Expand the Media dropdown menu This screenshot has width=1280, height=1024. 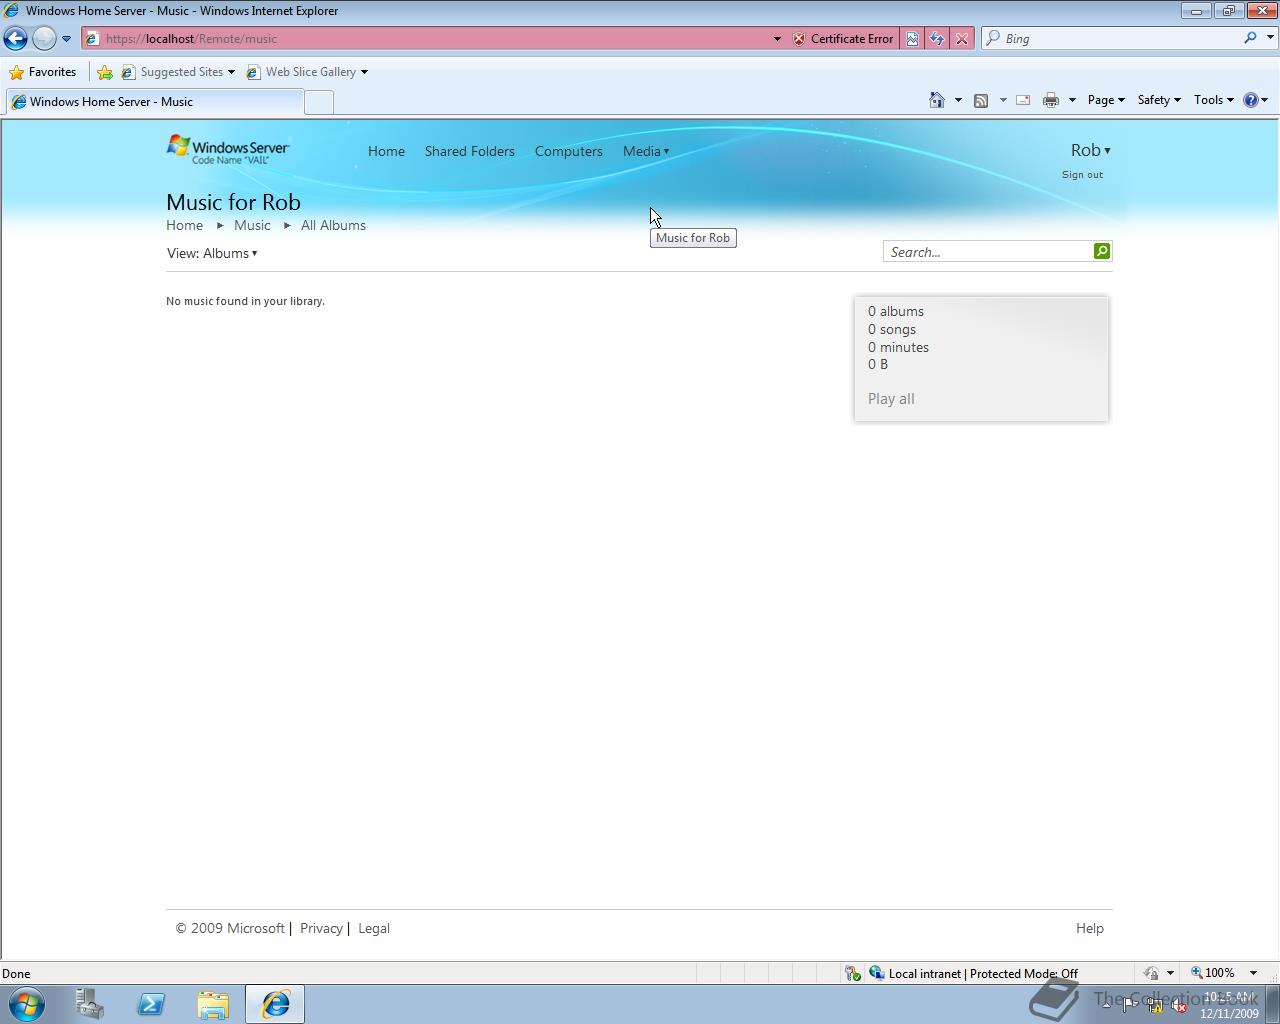click(646, 152)
